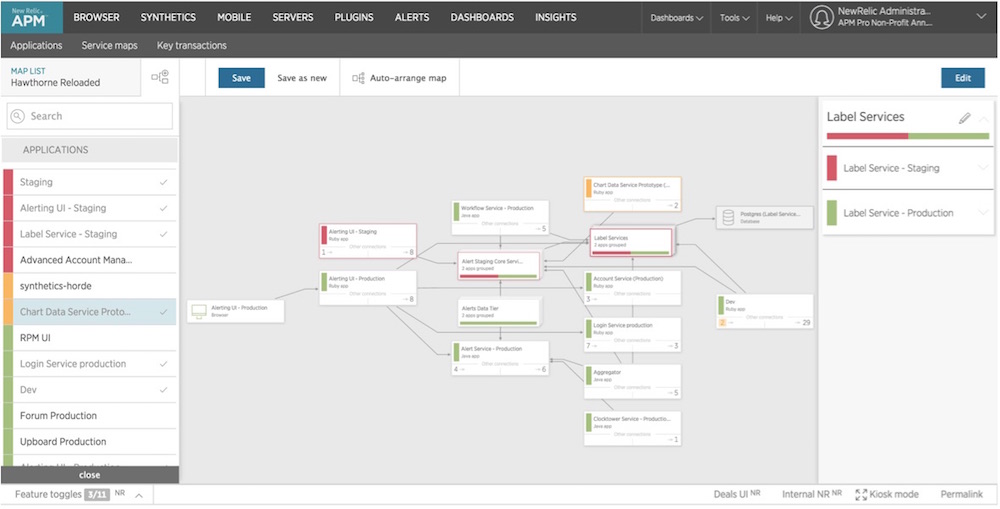Switch to the Service maps tab
The height and width of the screenshot is (509, 1000).
pos(110,45)
